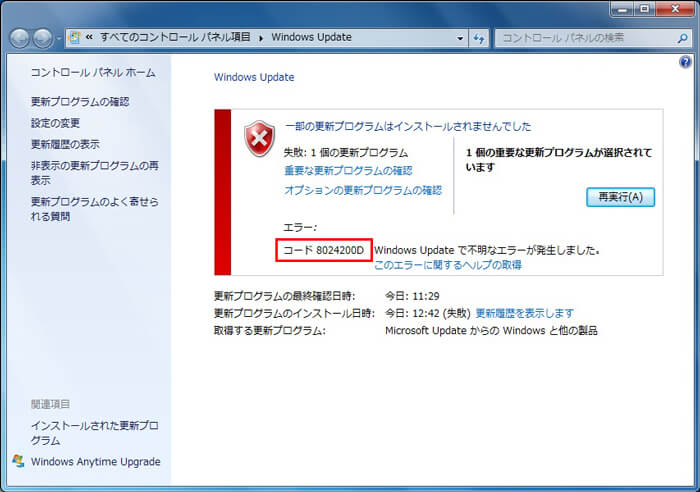Click the 更新プログラムのインストール日時: label
Viewport: 700px width, 492px height.
(295, 313)
